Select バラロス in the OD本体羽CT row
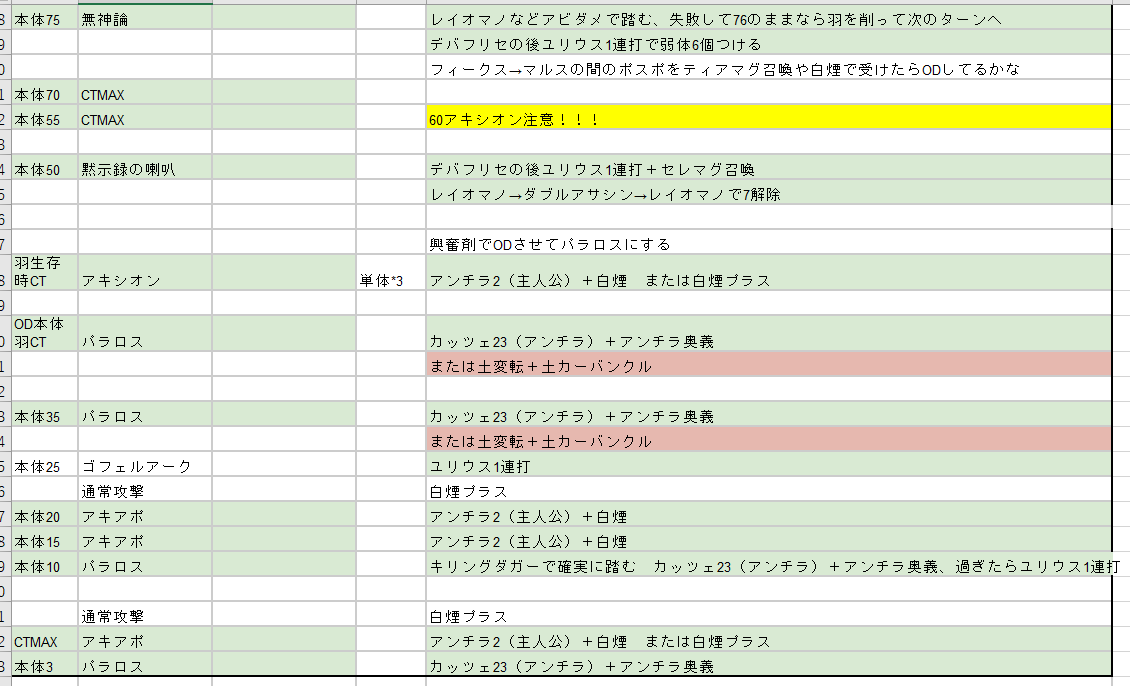This screenshot has width=1130, height=686. coord(145,333)
